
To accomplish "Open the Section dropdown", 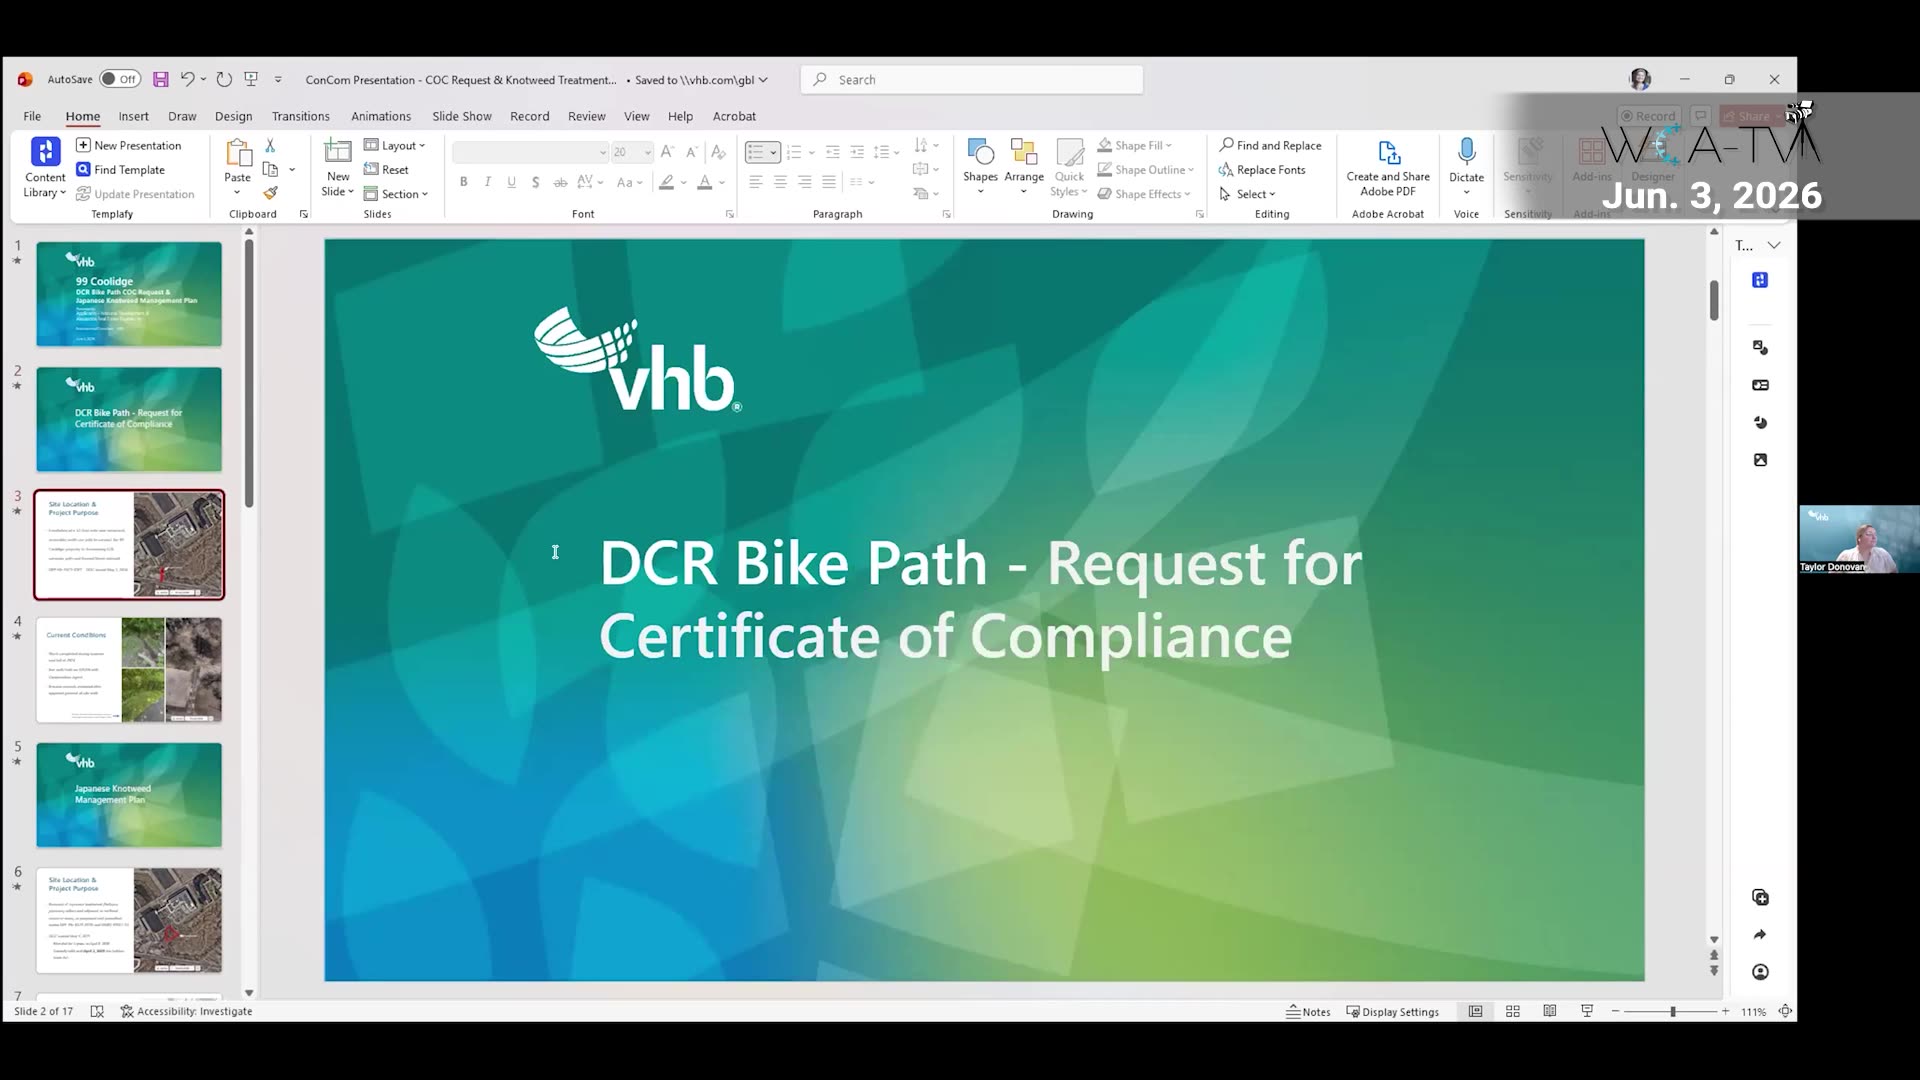I will (396, 194).
